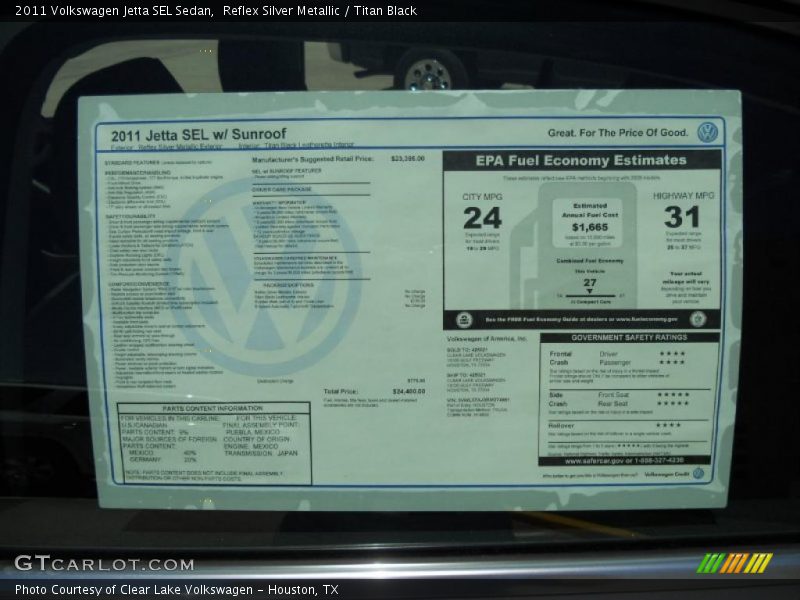Click the VW roundel beside the Volkswagen slogan
Screen dimensions: 800x600
708,132
